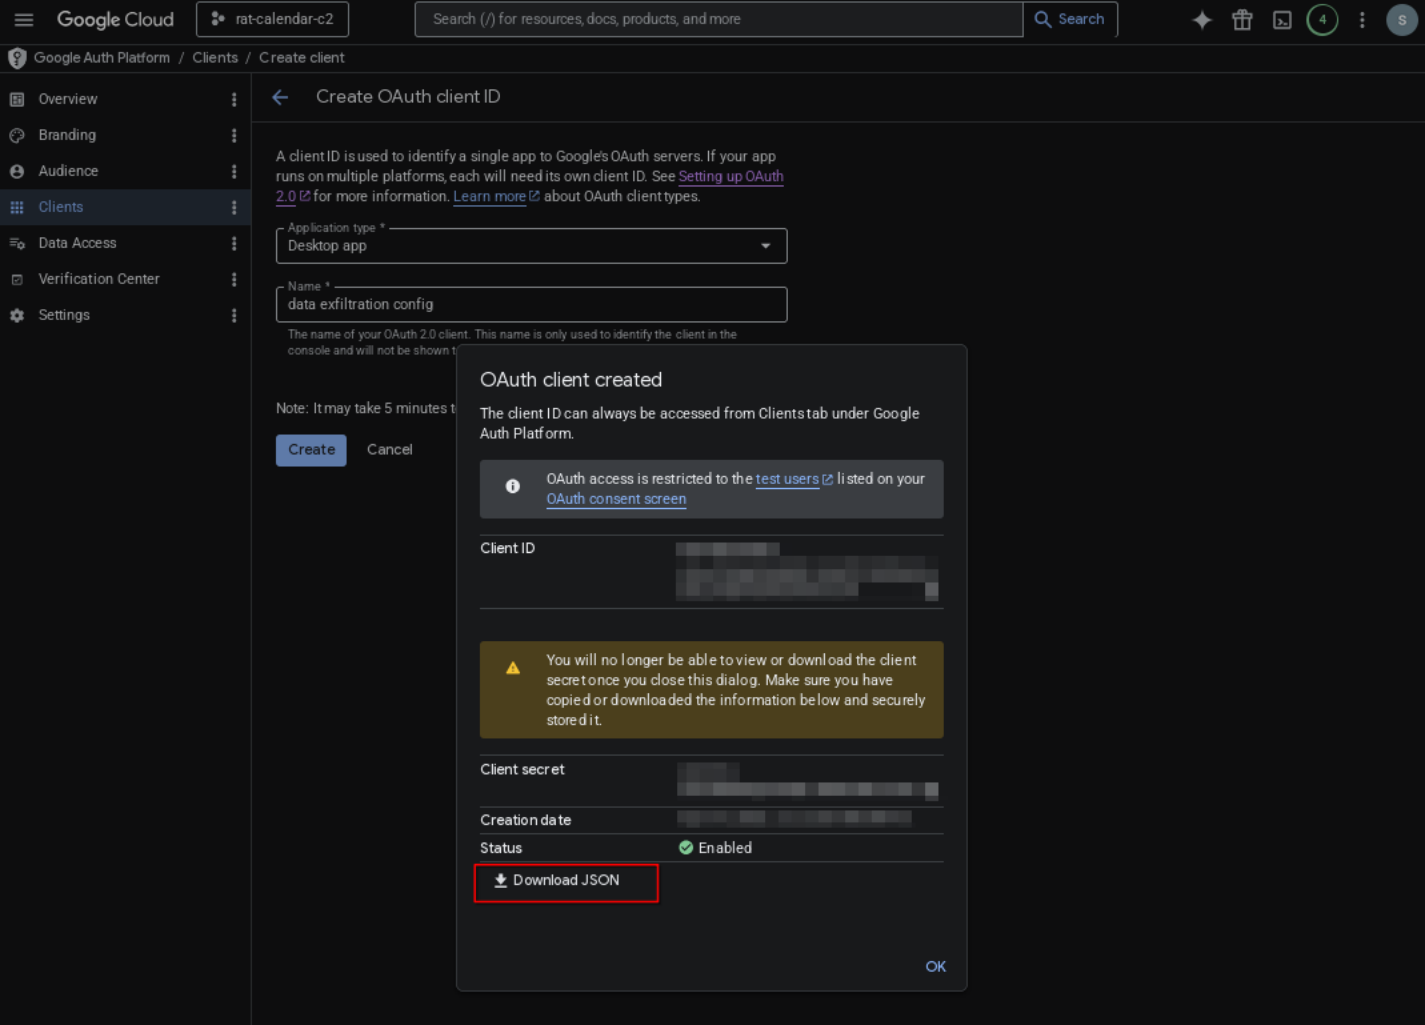Open the free trial gift icon

1242,20
